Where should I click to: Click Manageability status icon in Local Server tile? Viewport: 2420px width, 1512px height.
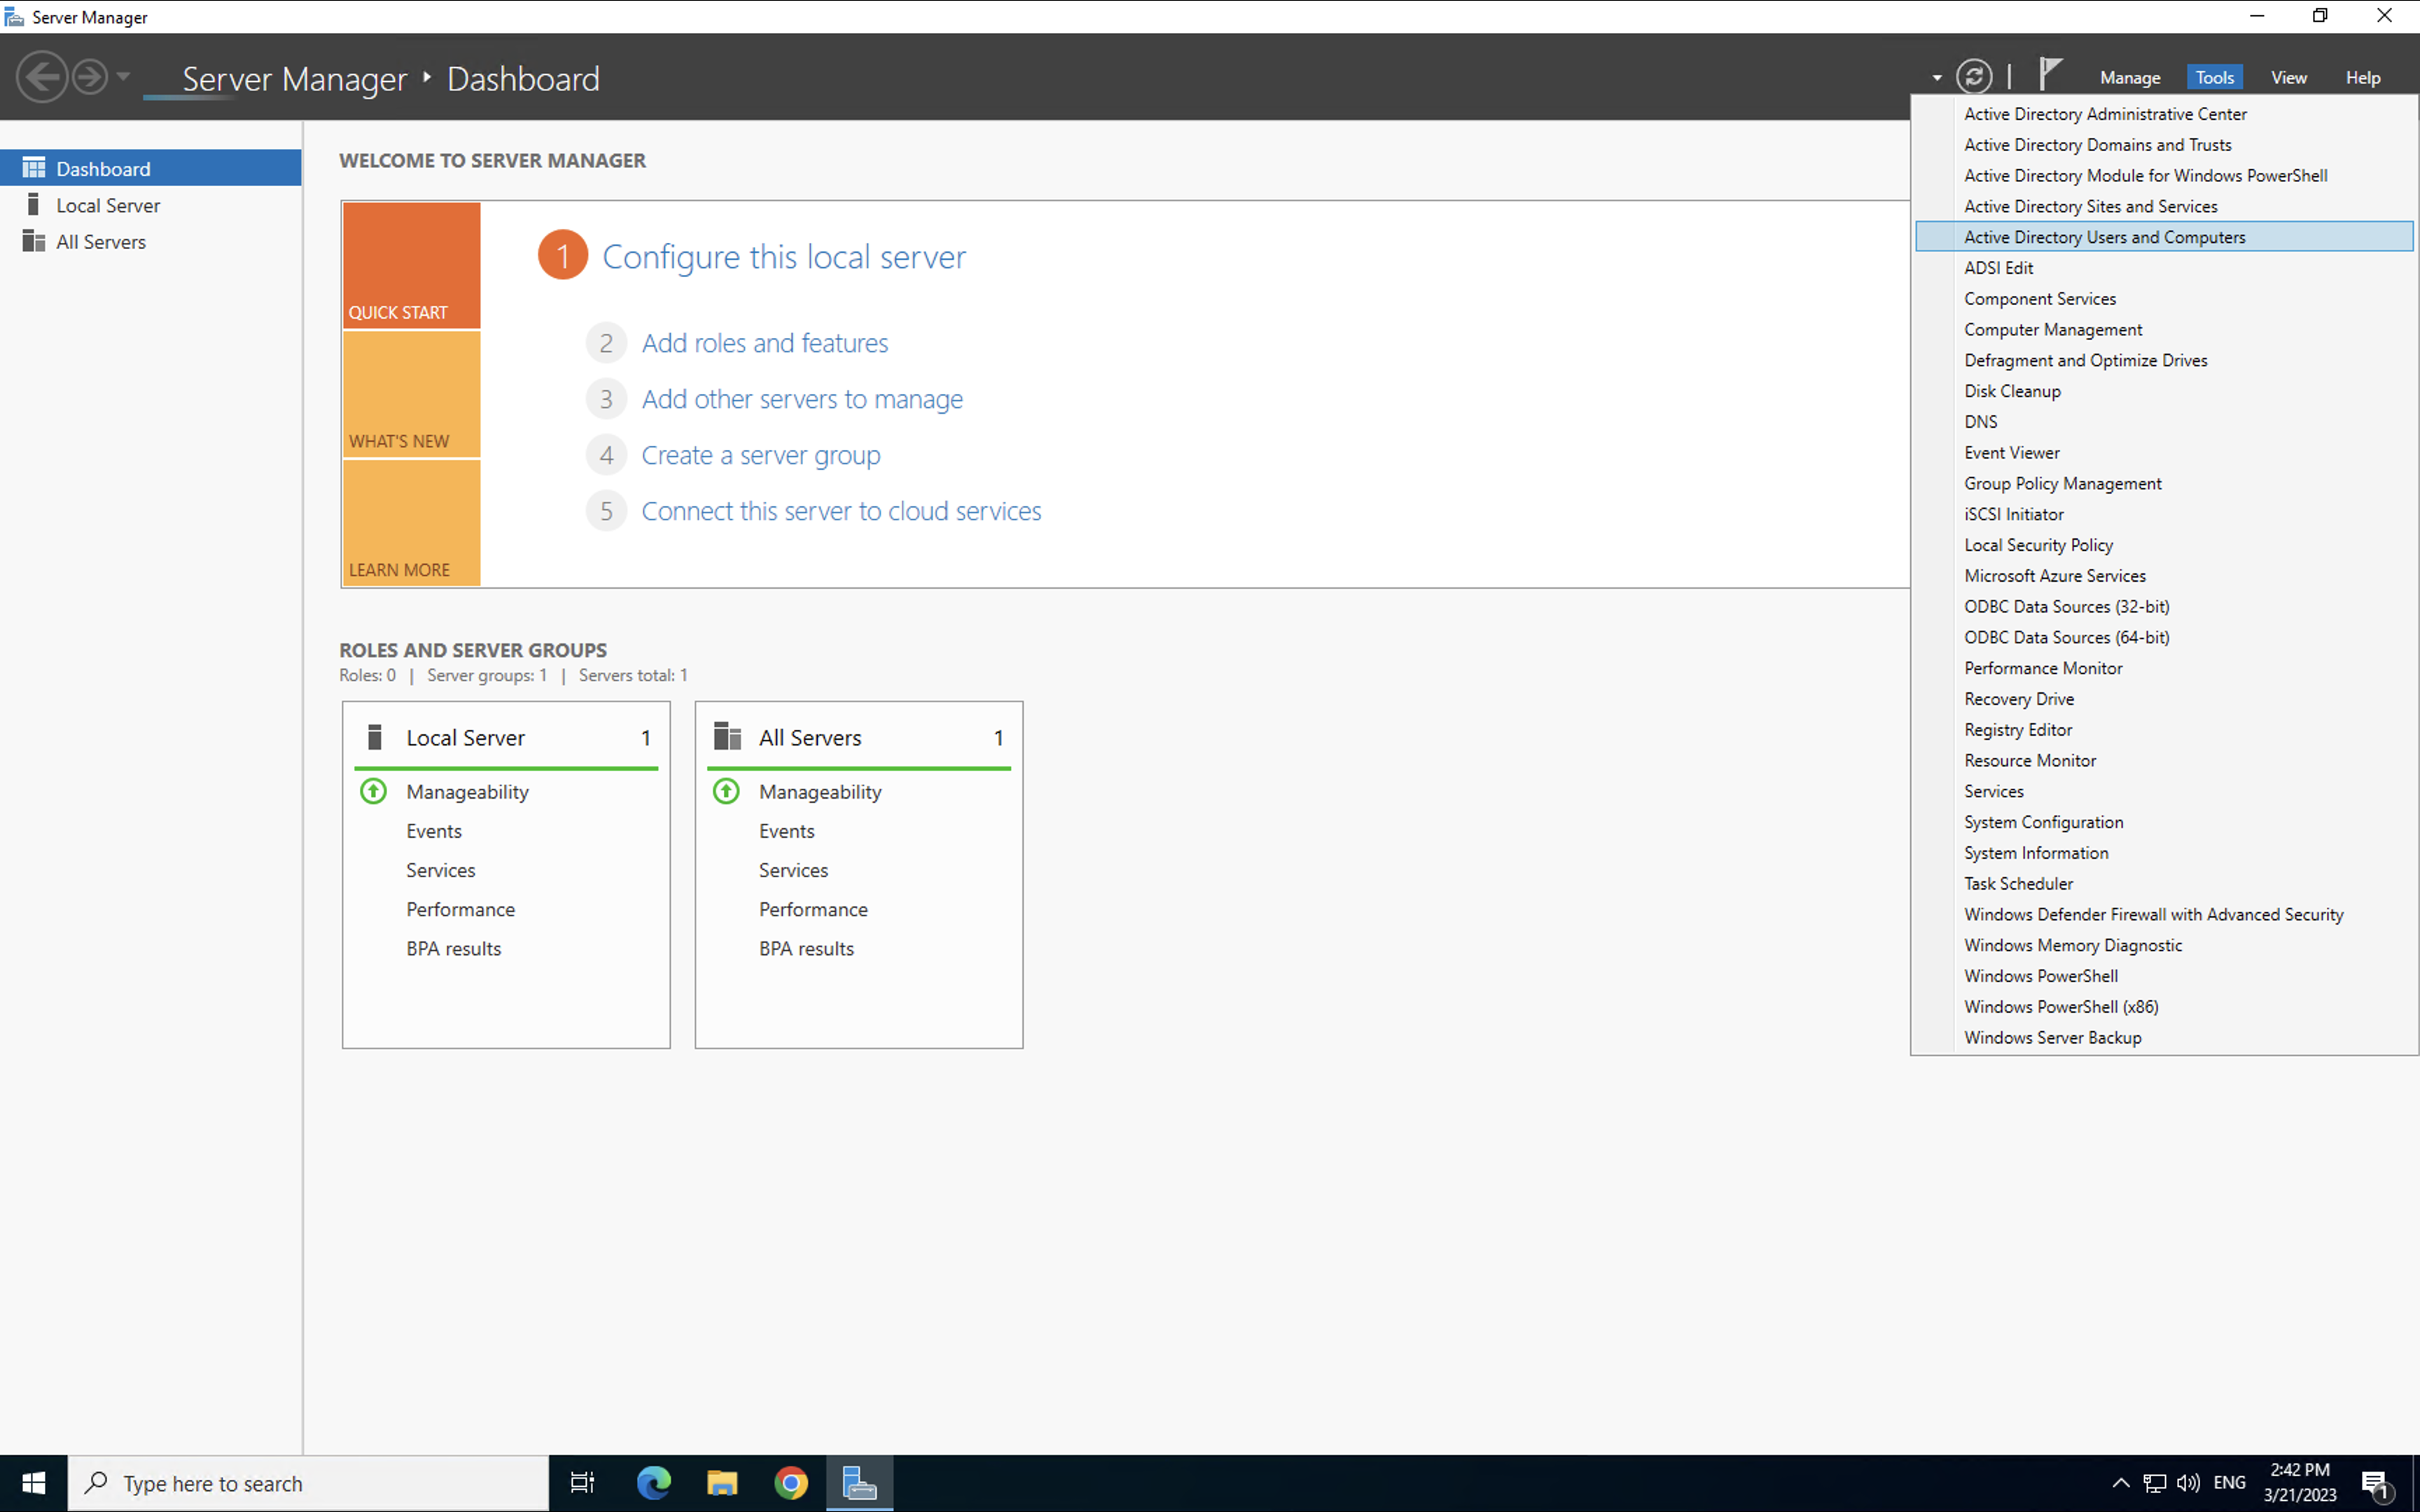pyautogui.click(x=373, y=791)
